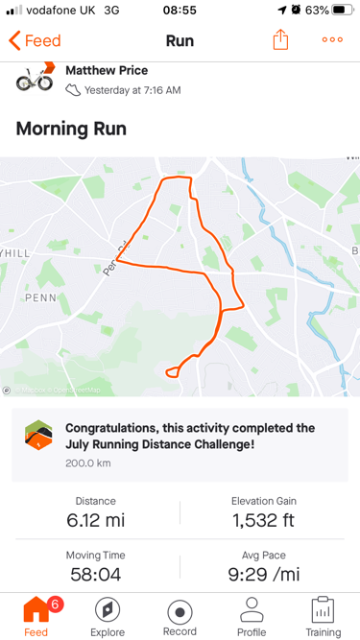Tap the battery indicator in status bar
Screen dimensions: 360x640
(343, 10)
